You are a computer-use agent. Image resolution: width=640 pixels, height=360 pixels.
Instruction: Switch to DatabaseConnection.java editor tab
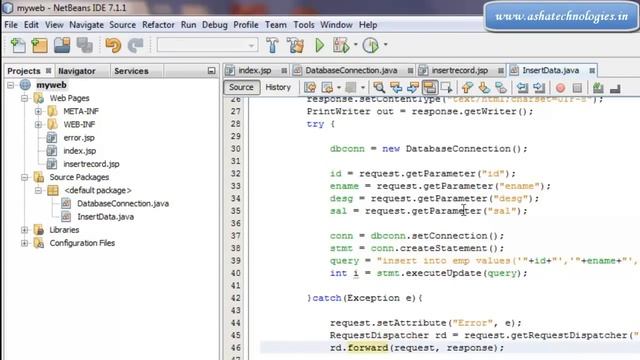point(351,71)
